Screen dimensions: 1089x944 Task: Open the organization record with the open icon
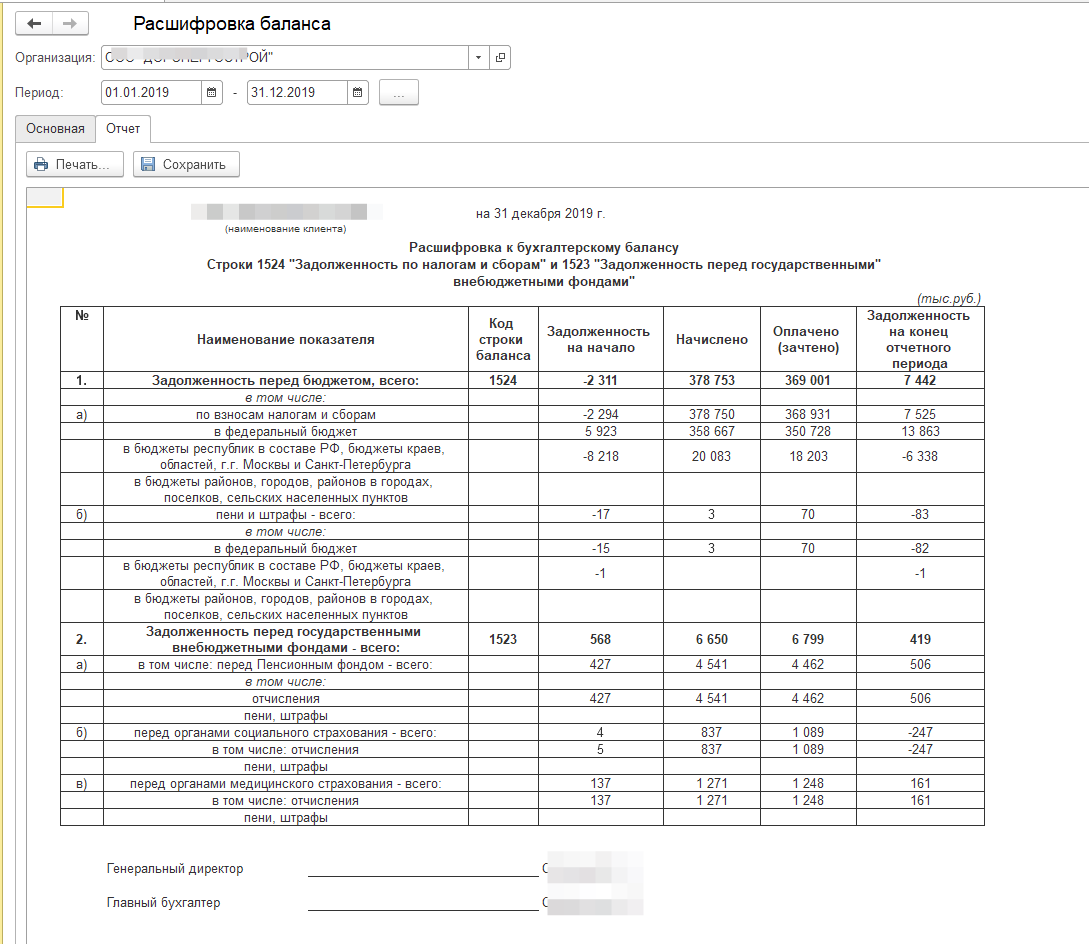tap(500, 58)
